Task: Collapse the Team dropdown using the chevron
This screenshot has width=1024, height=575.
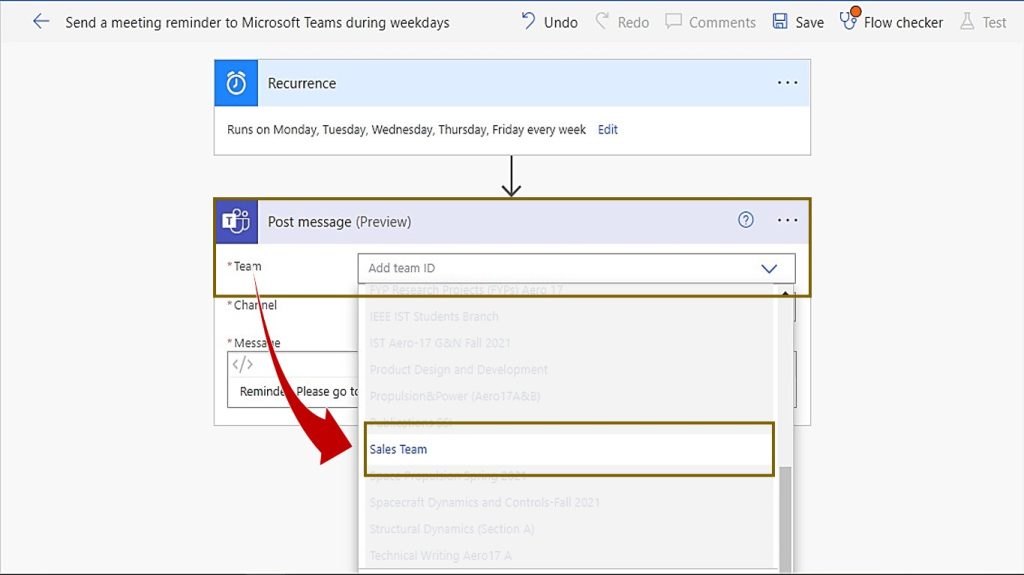Action: (769, 269)
